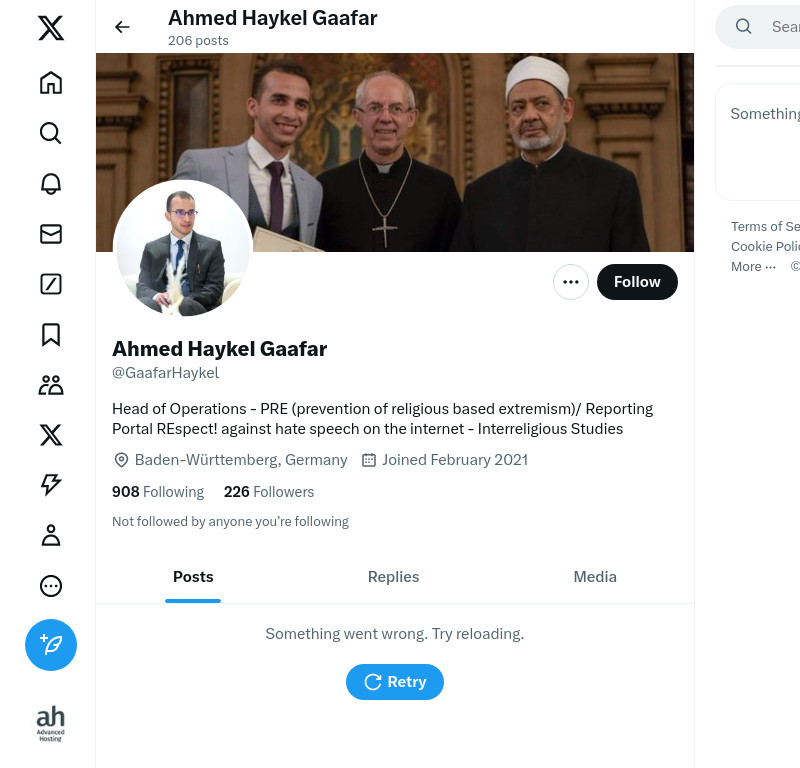Follow Ahmed Haykel Gaafar
800x768 pixels.
click(637, 282)
